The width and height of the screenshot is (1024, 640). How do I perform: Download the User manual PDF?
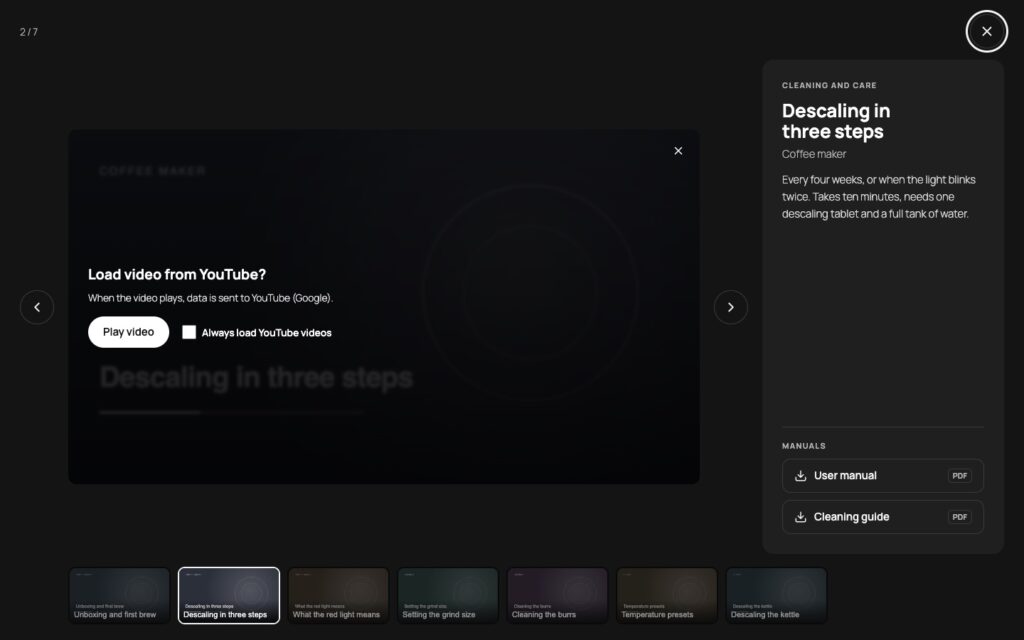coord(882,475)
